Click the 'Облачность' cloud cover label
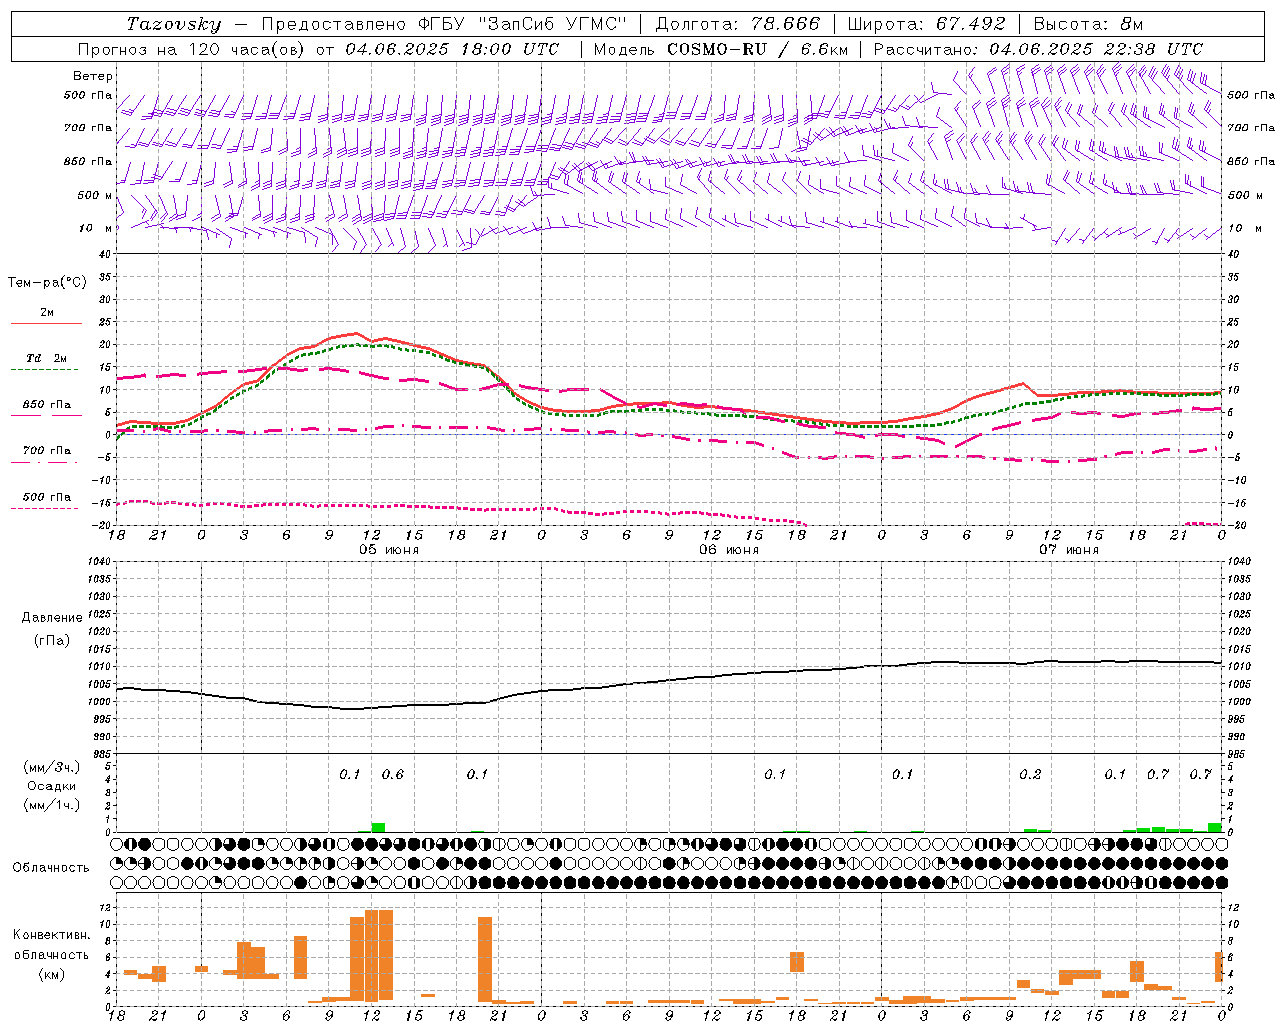This screenshot has width=1280, height=1024. point(51,867)
